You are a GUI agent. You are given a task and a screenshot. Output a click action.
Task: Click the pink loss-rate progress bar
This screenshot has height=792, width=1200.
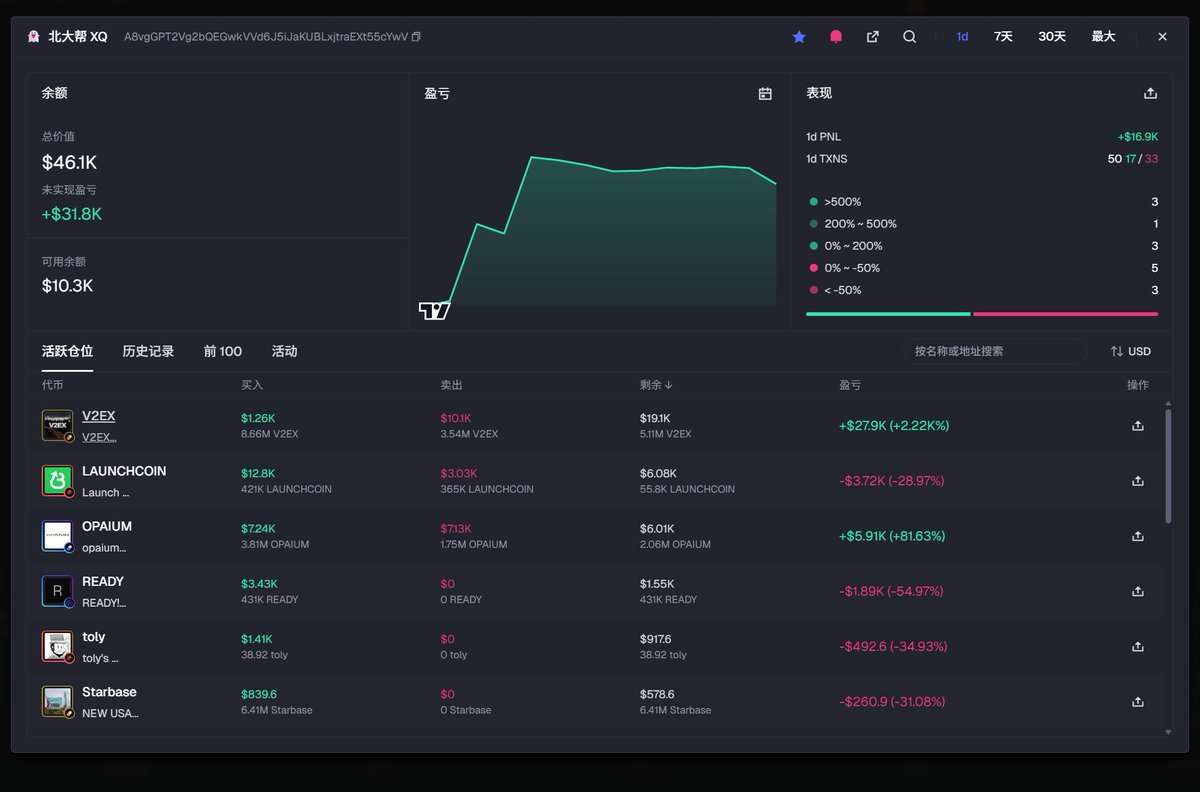coord(1065,314)
